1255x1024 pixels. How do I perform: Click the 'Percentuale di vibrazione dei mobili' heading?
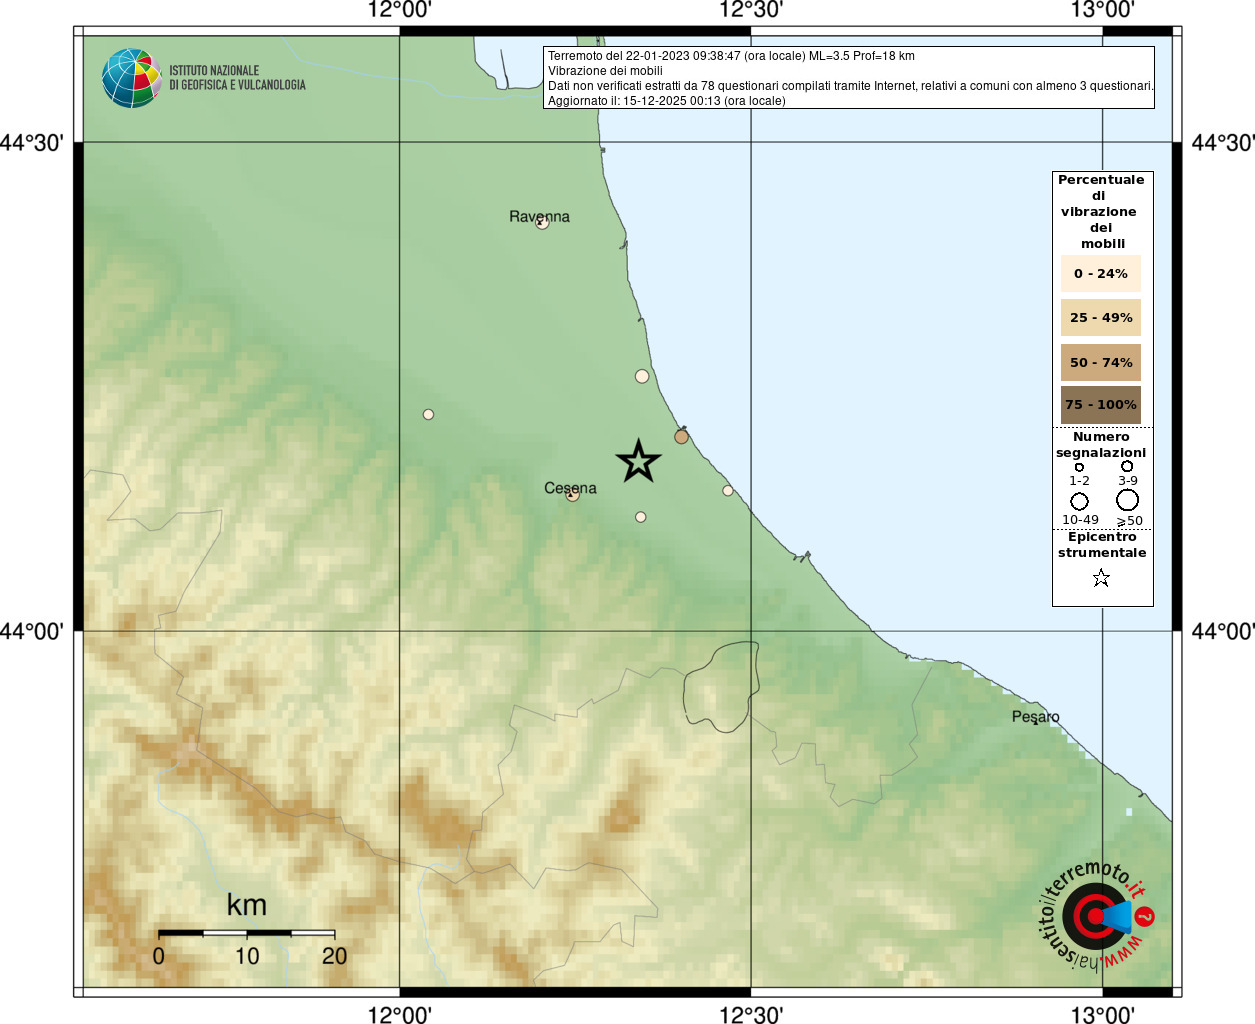1101,212
